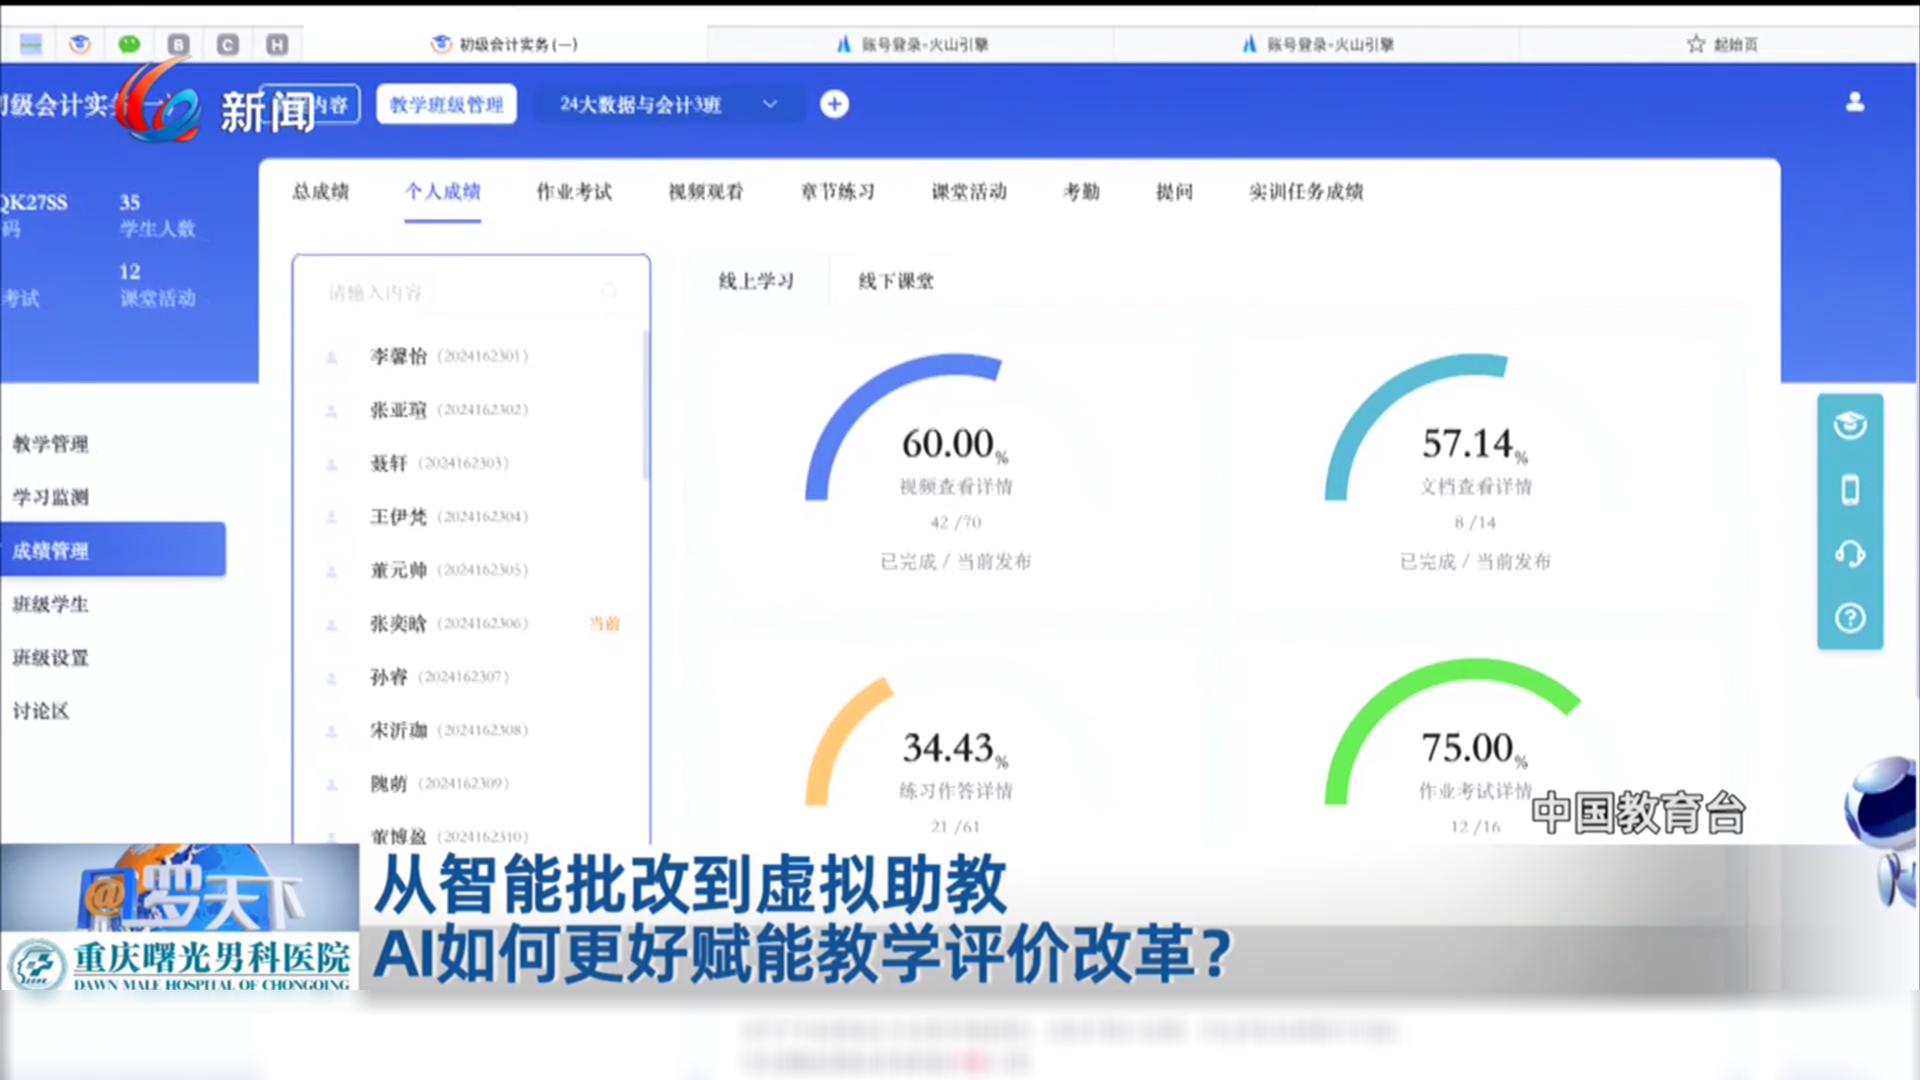Image resolution: width=1920 pixels, height=1080 pixels.
Task: Select the 线下课堂 tab
Action: coord(896,282)
